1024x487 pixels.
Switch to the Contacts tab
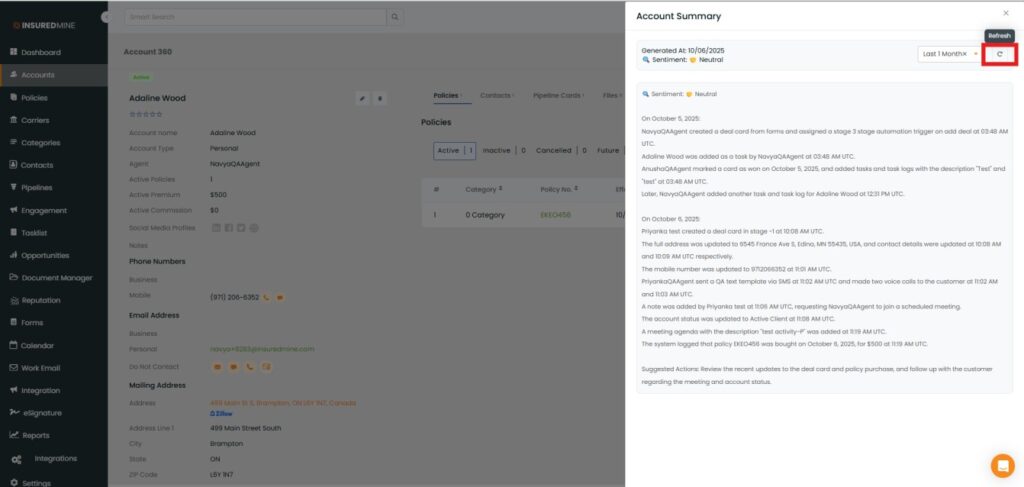pyautogui.click(x=496, y=96)
